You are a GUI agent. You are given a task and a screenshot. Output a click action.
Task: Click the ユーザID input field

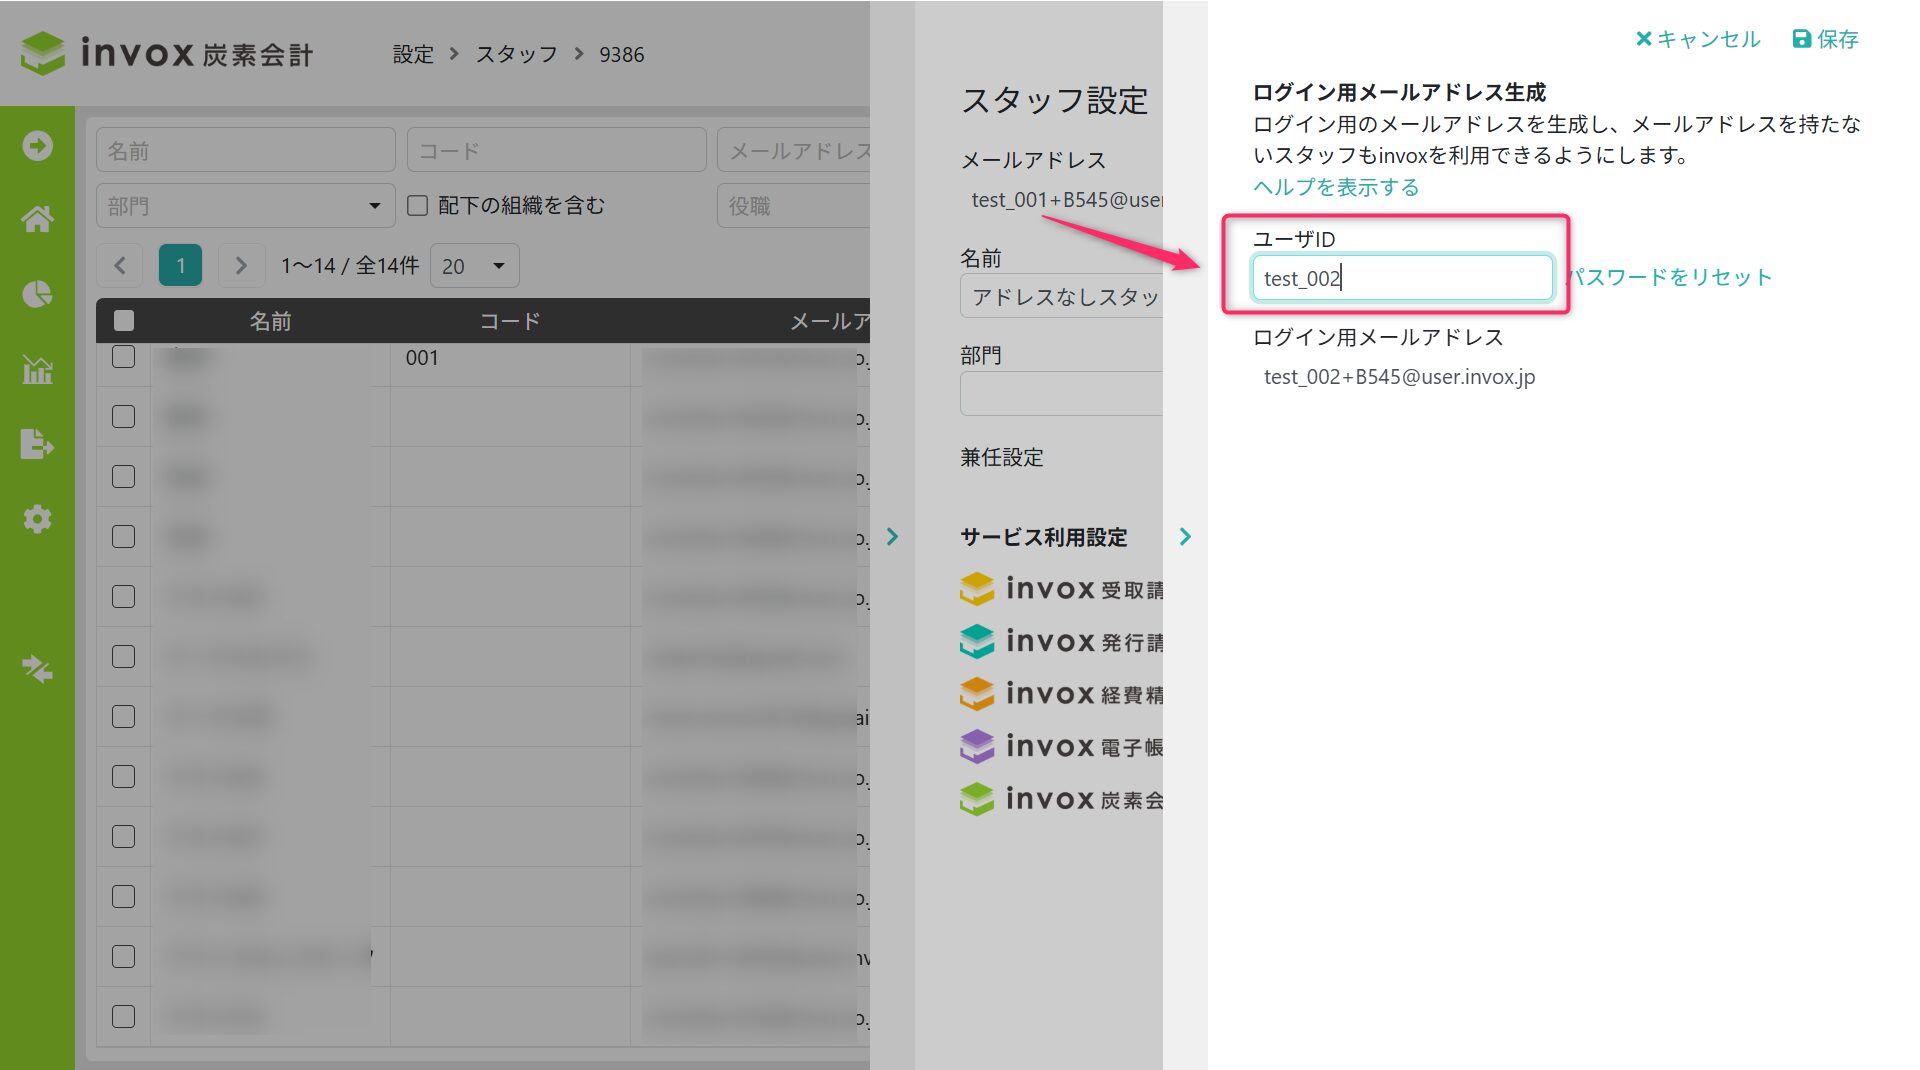point(1401,278)
